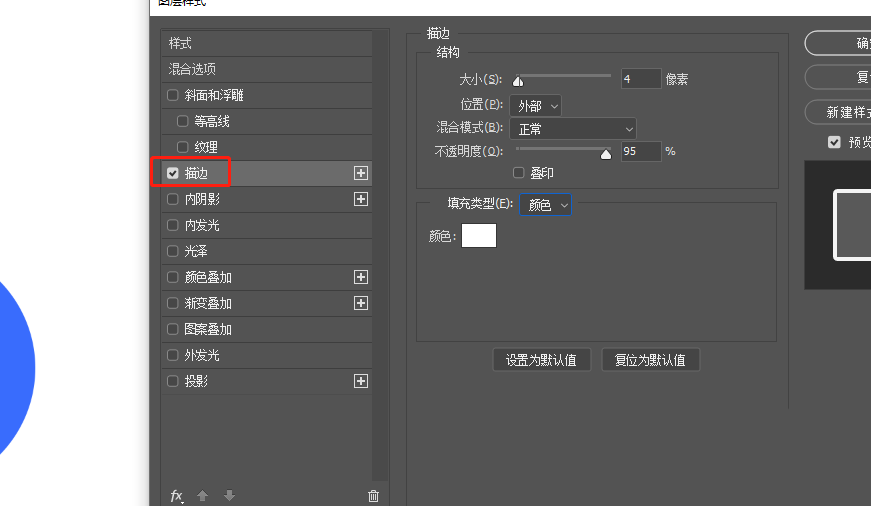Select the 外发光 effect row label

[x=202, y=355]
